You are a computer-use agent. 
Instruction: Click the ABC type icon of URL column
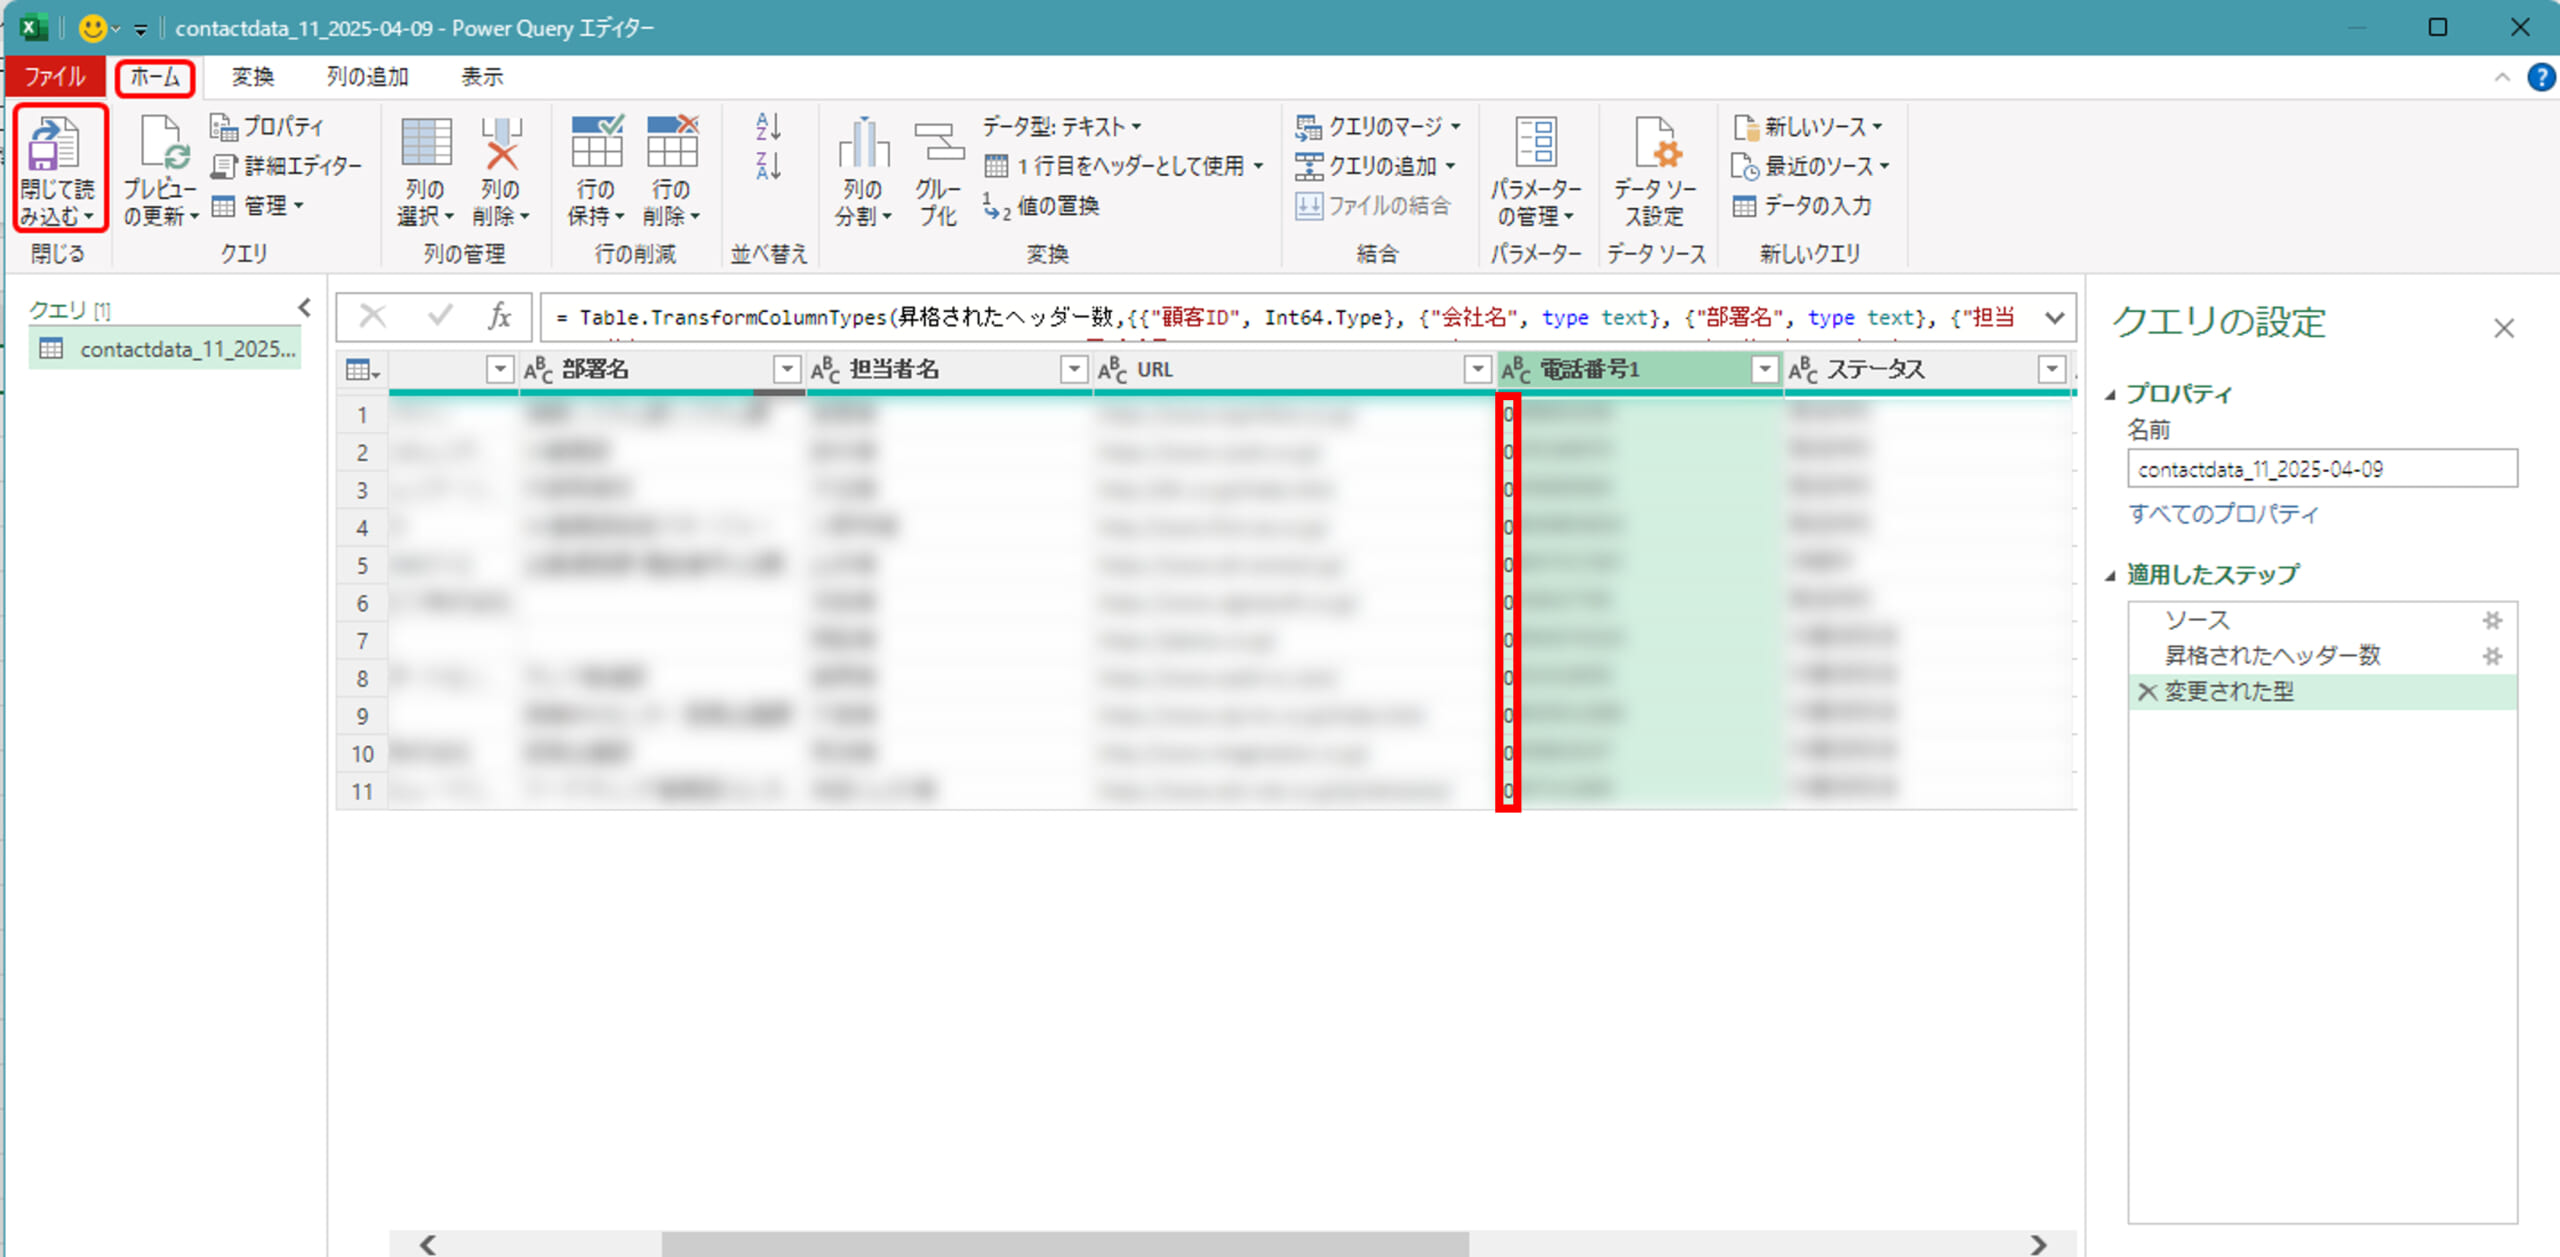click(x=1112, y=370)
